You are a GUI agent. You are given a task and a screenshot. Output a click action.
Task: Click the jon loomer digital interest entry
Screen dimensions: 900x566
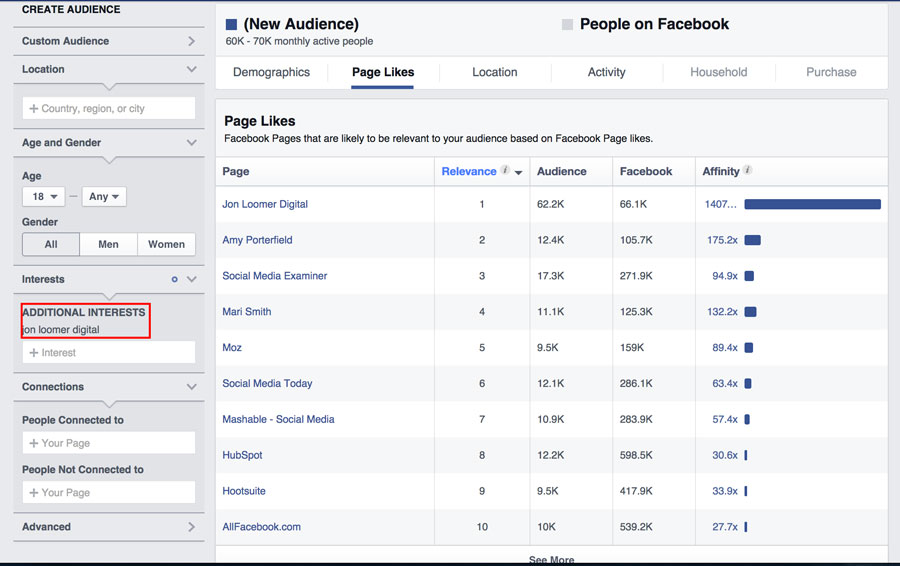coord(61,330)
